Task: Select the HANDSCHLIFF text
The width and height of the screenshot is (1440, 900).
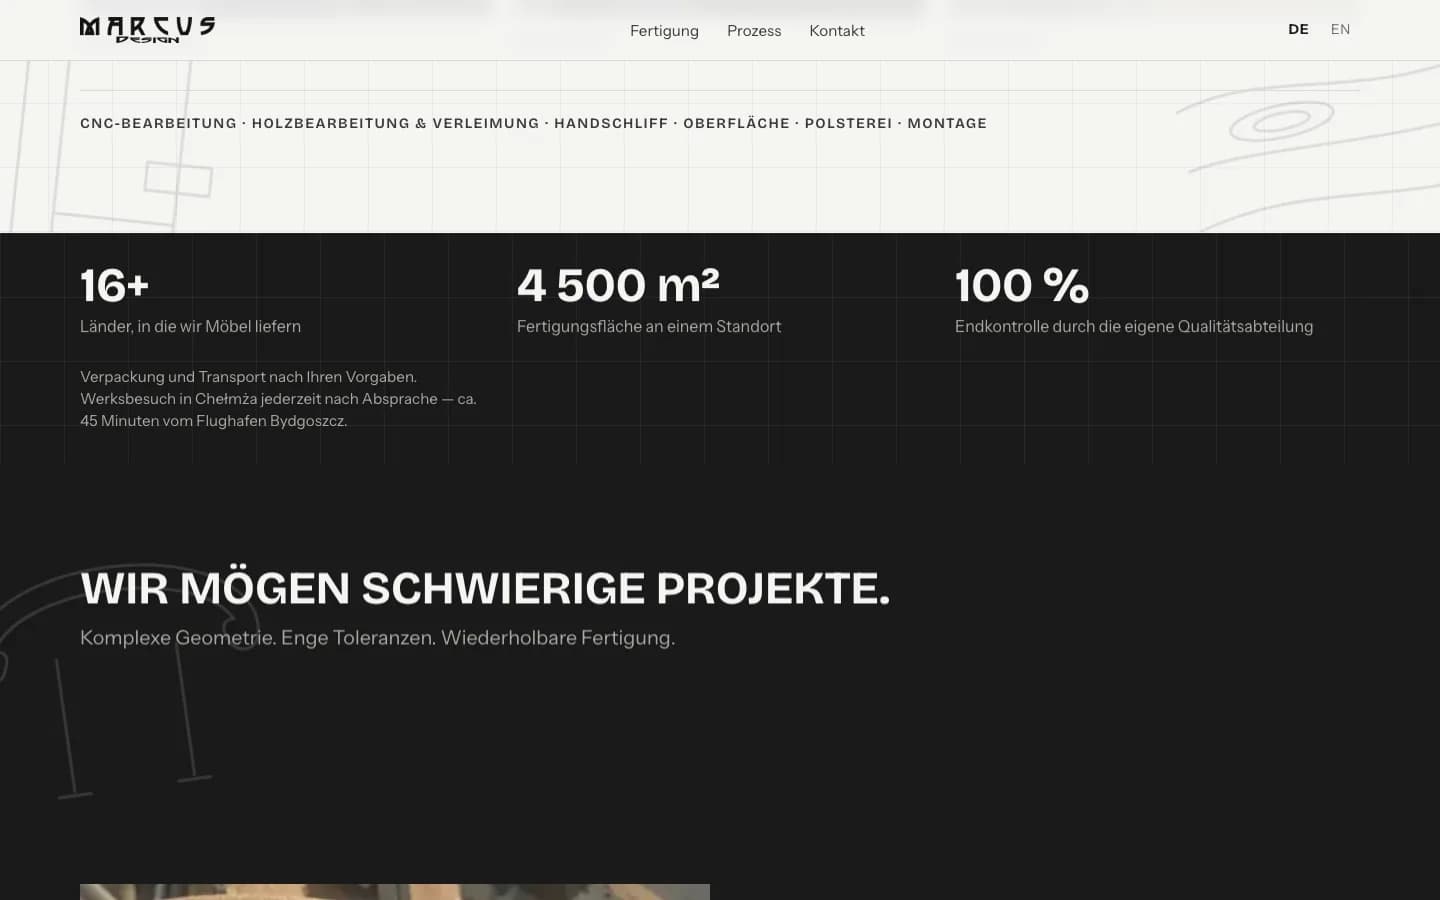Action: pyautogui.click(x=611, y=123)
